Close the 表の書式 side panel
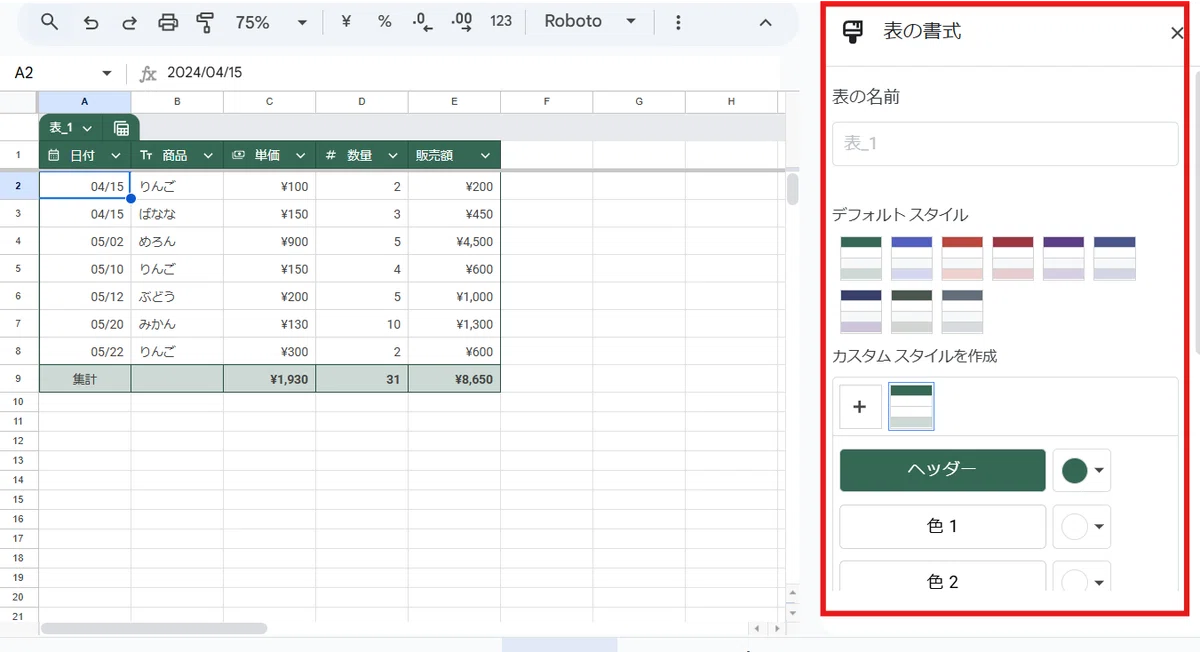 (x=1177, y=33)
